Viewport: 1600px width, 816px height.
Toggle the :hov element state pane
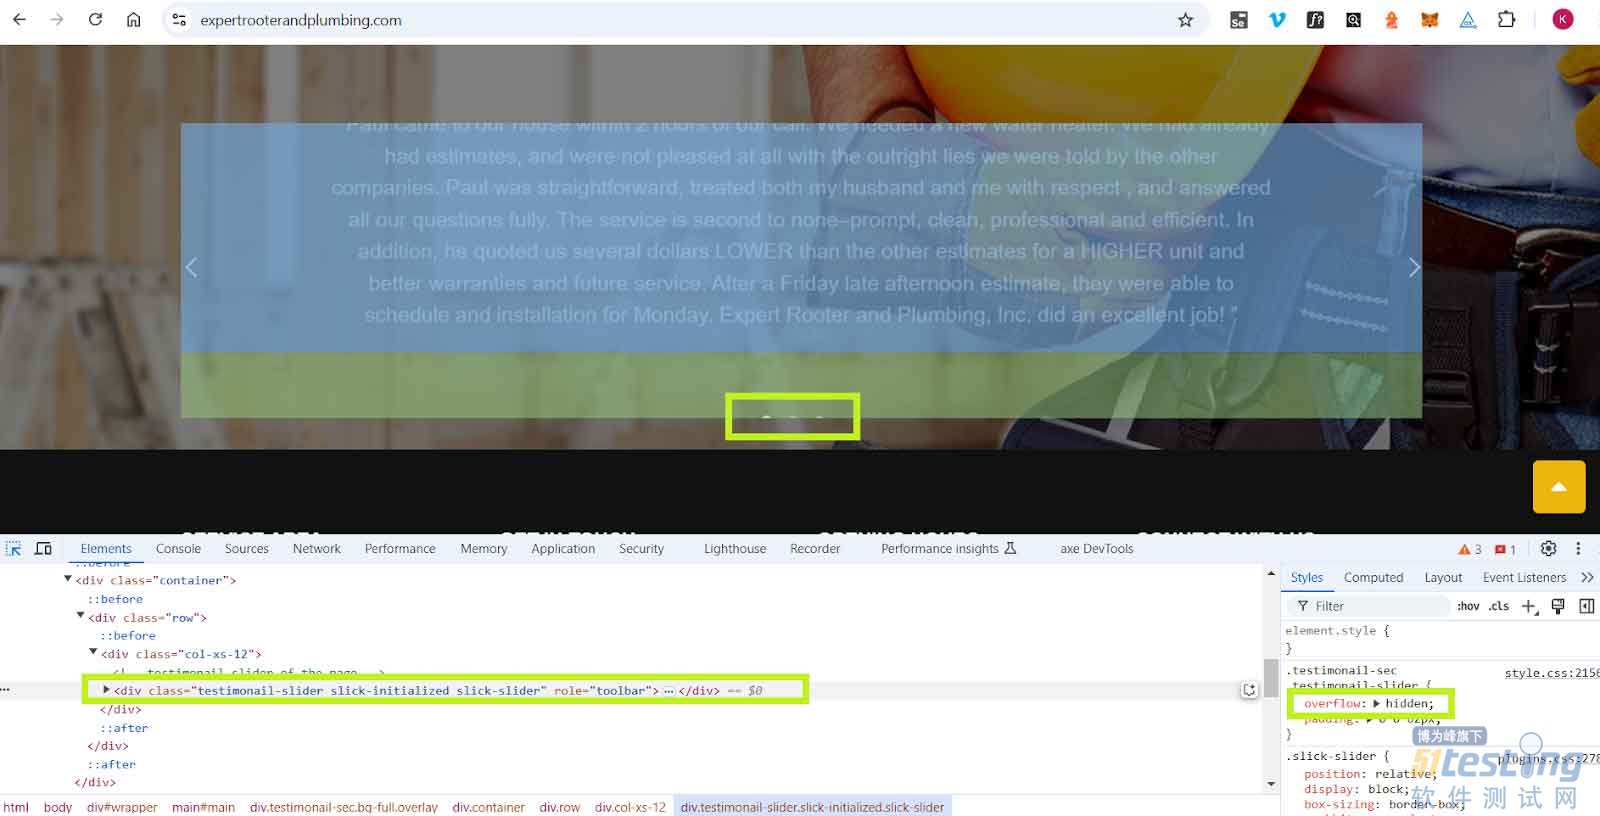(x=1468, y=606)
